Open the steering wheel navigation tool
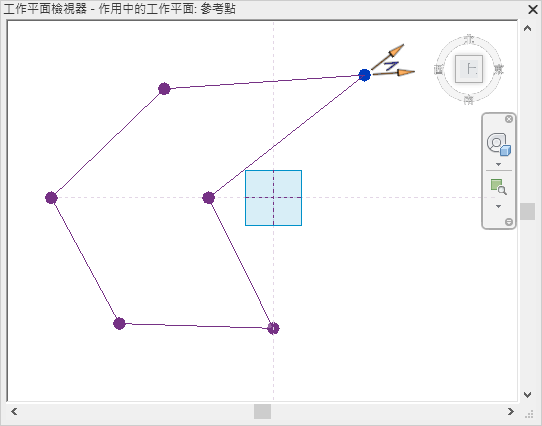 click(499, 144)
